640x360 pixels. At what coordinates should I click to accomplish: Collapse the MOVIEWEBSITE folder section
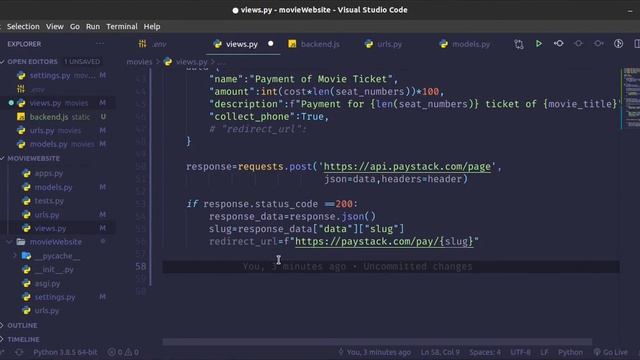(33, 158)
